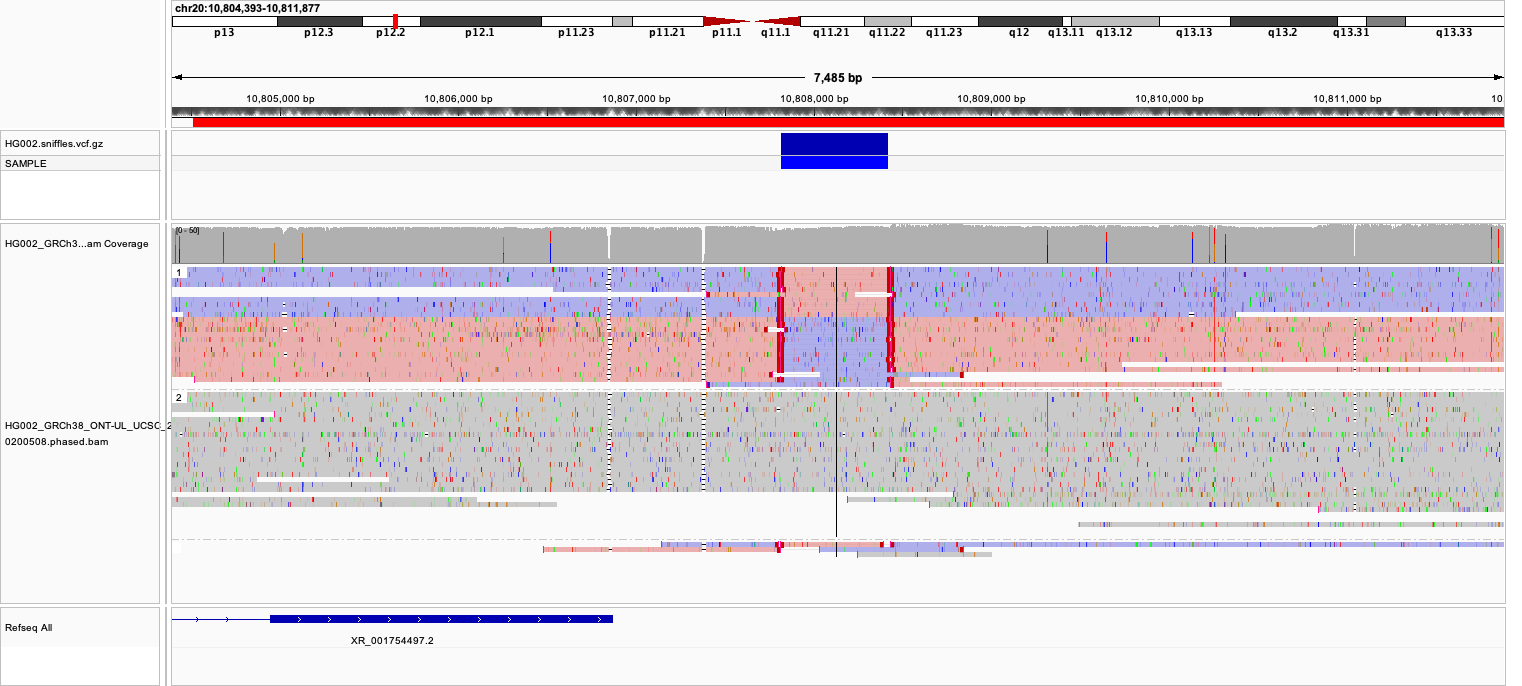
Task: Click the 10,805,000 bp ruler tick label
Action: (x=280, y=99)
